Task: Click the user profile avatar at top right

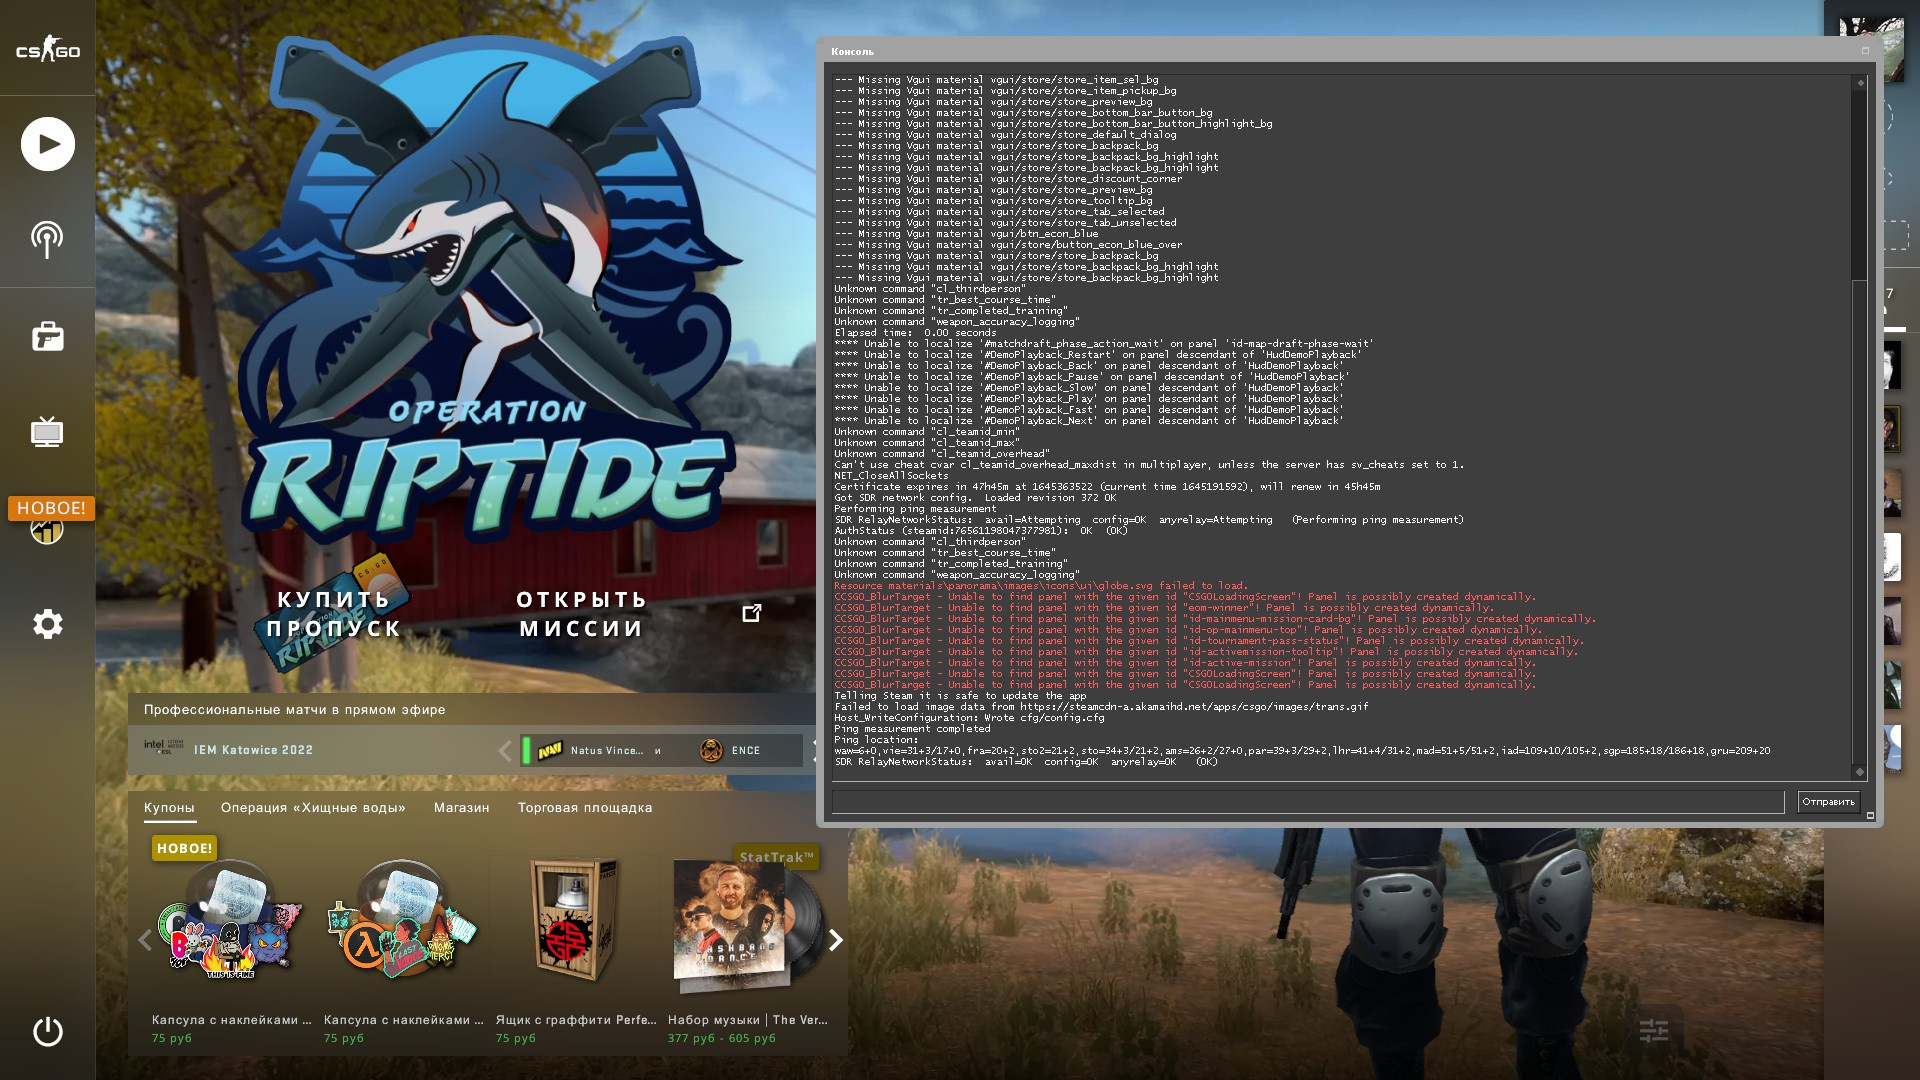Action: point(1871,48)
